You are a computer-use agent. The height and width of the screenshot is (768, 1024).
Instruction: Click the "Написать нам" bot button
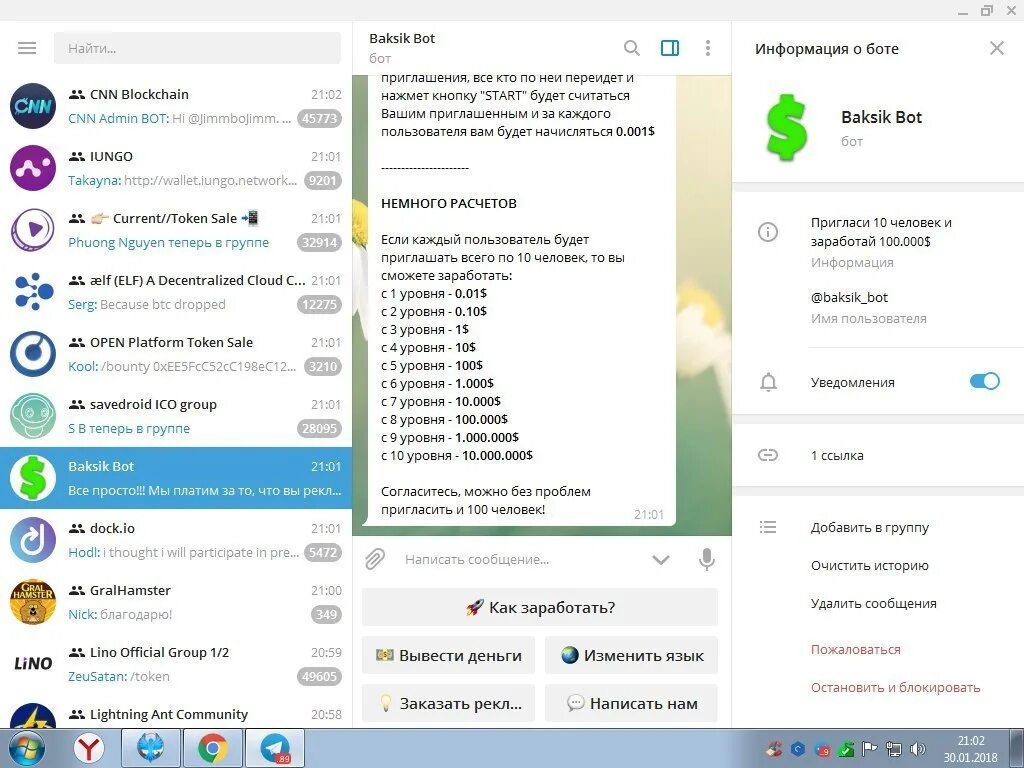(x=632, y=703)
